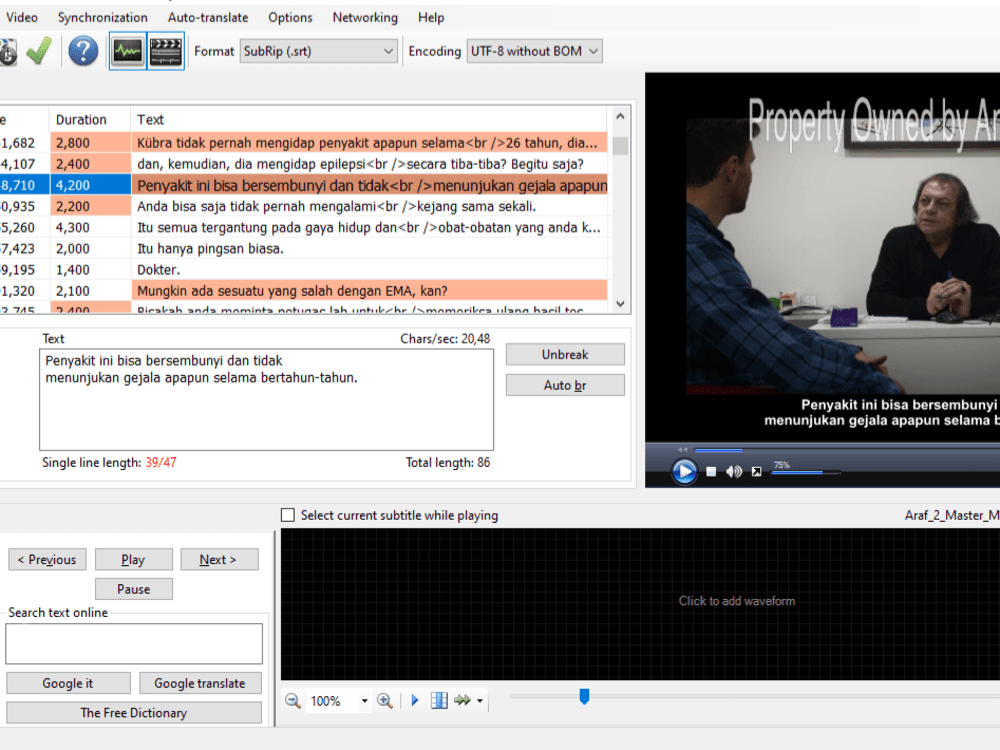Image resolution: width=1000 pixels, height=750 pixels.
Task: Click the Search text online input box
Action: [134, 643]
